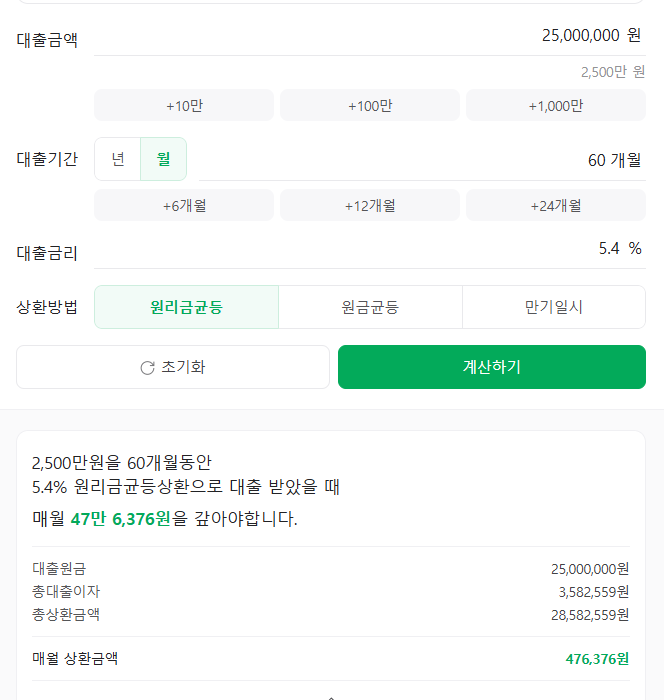The height and width of the screenshot is (700, 664).
Task: Click the 총대출이자 3,582,559원 amount
Action: click(594, 592)
